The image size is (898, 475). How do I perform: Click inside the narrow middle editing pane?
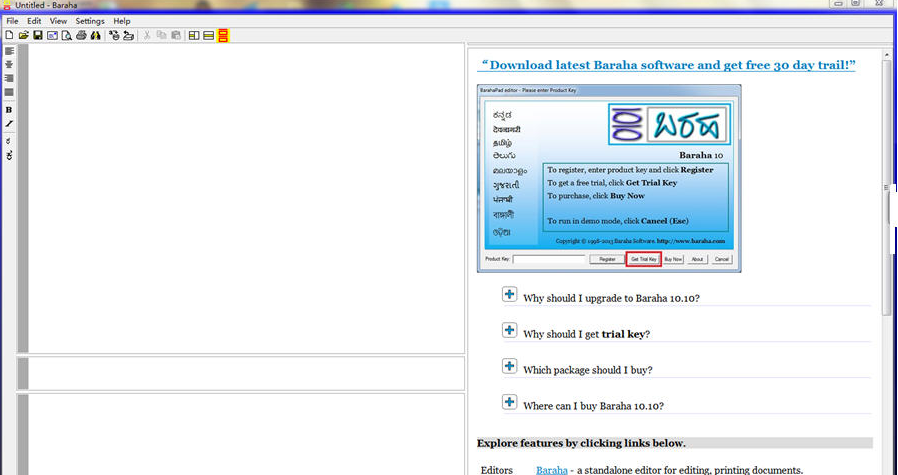(246, 374)
